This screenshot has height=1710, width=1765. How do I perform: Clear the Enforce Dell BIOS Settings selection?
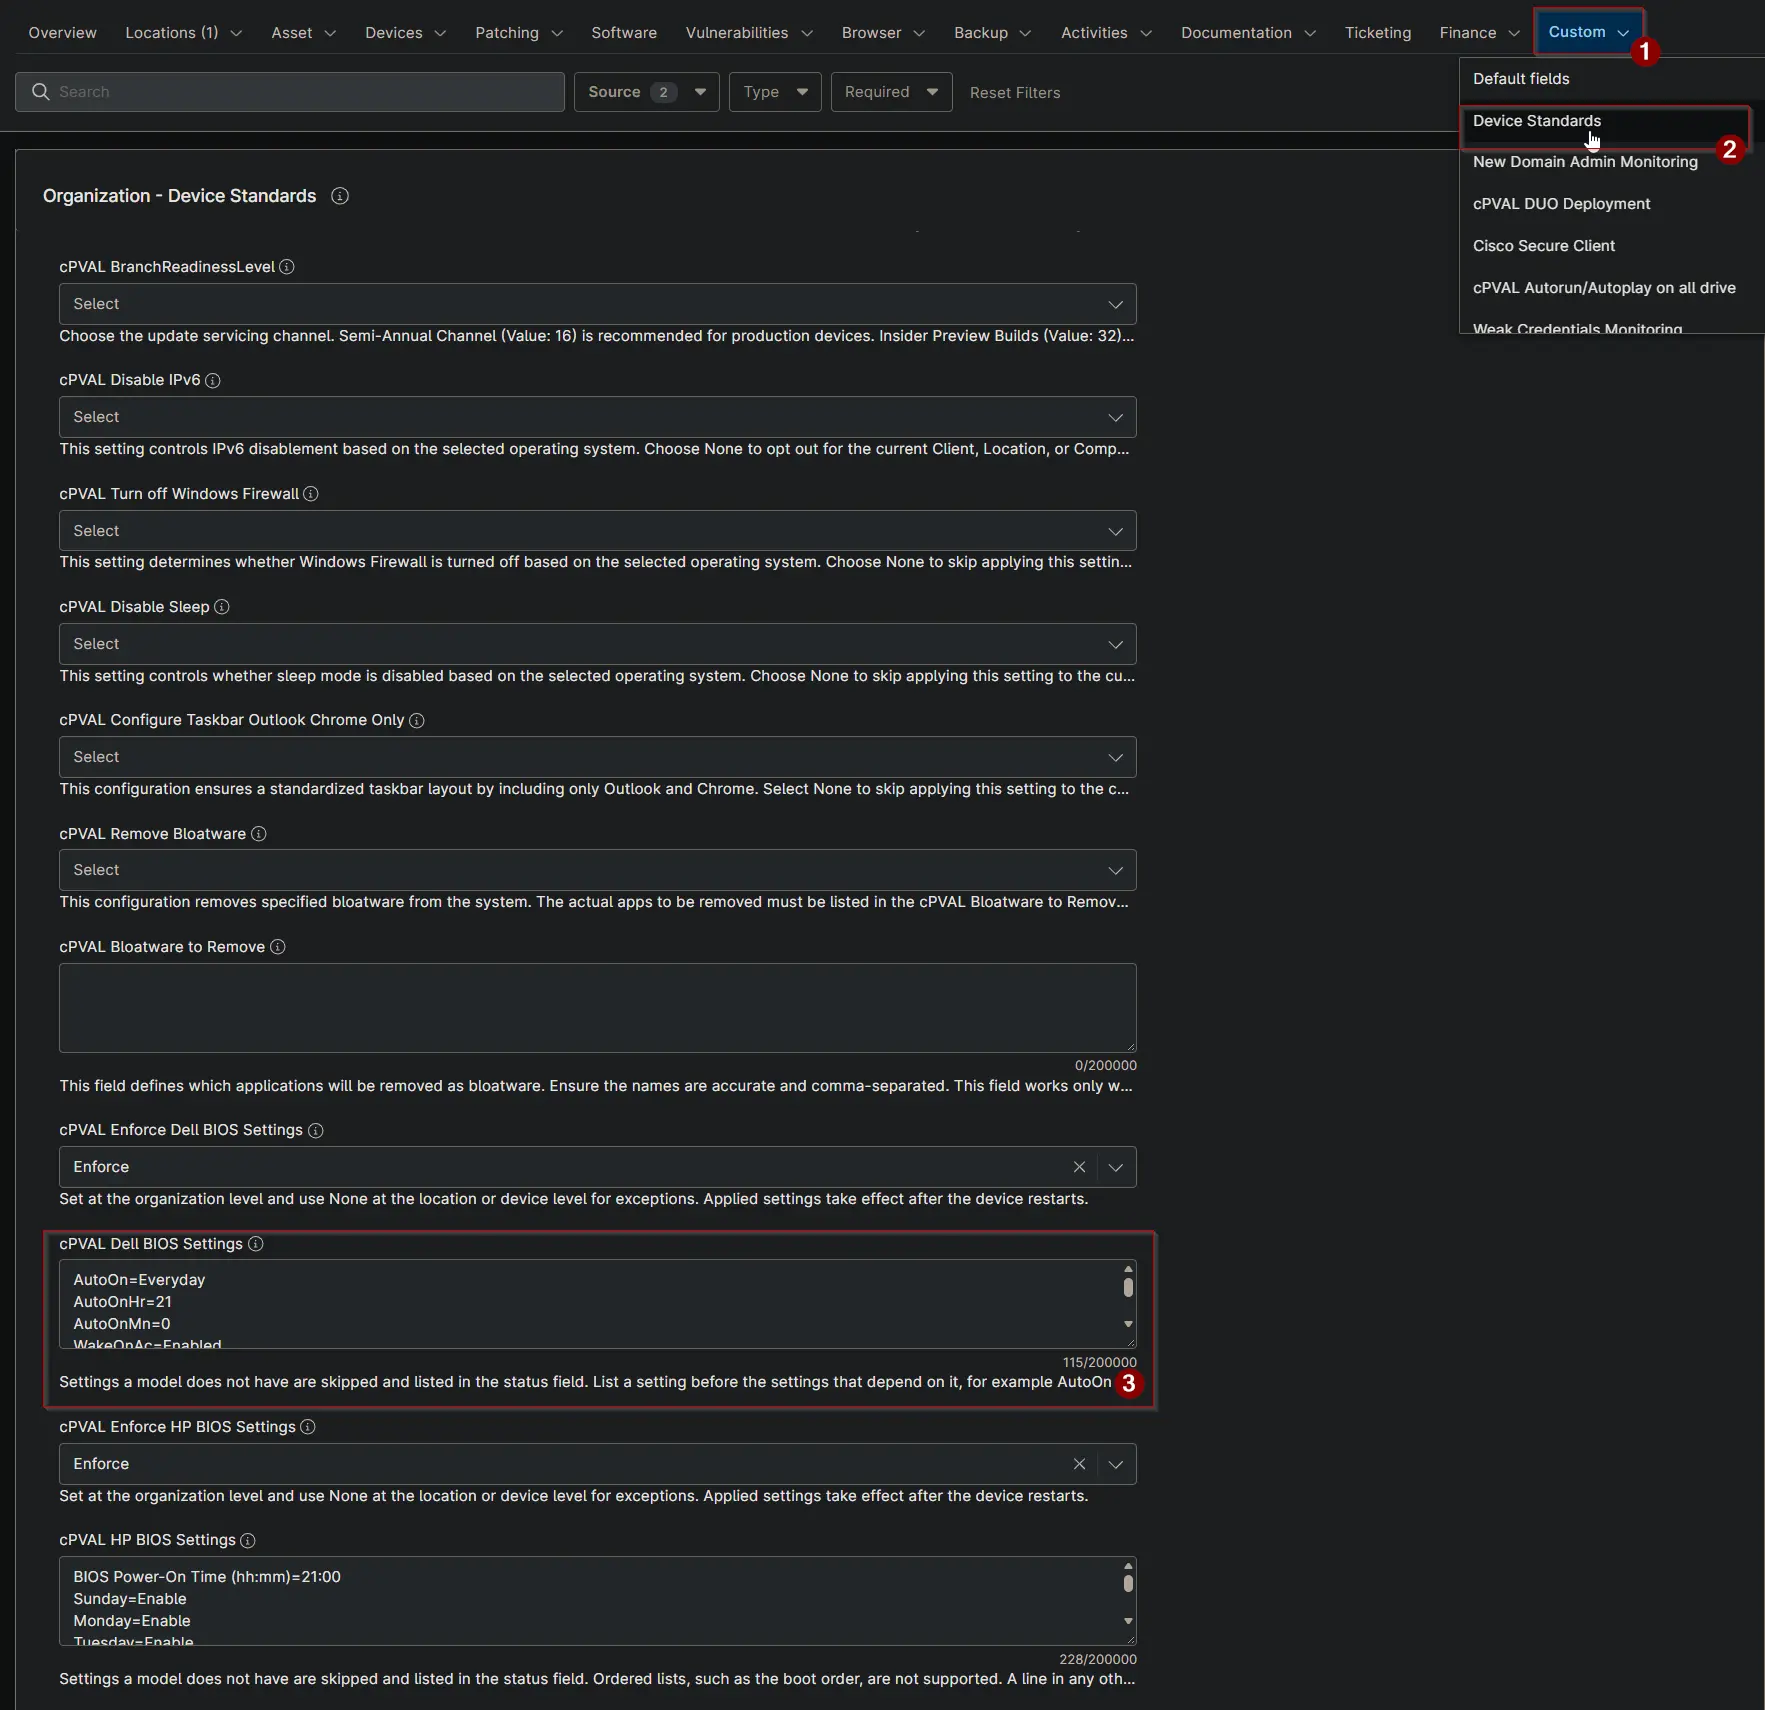click(1079, 1167)
